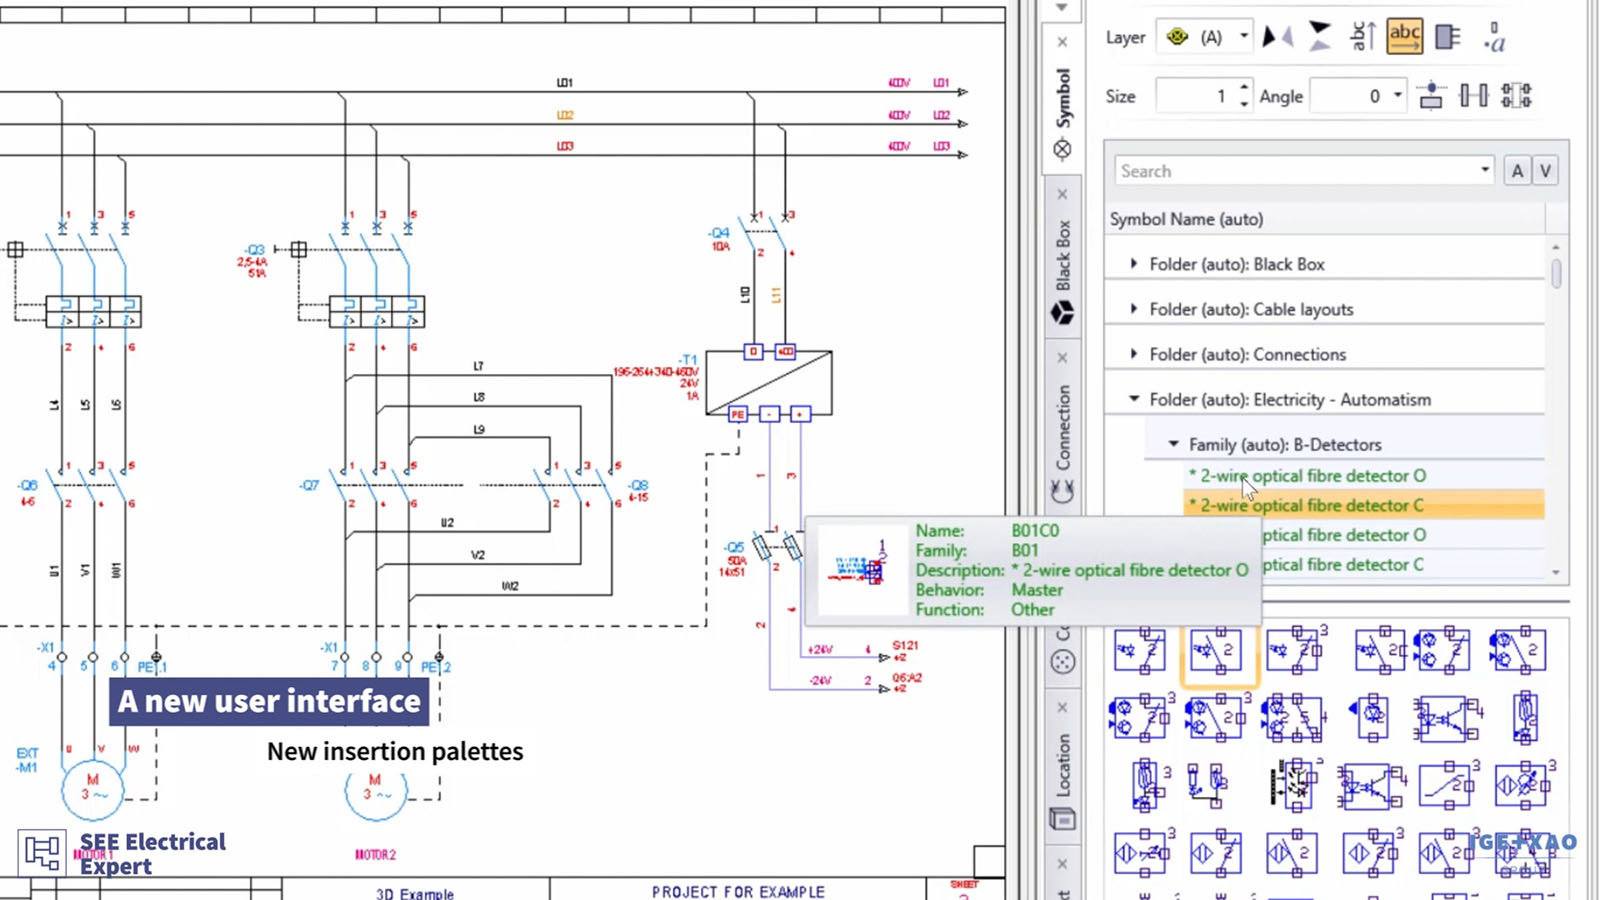The height and width of the screenshot is (900, 1600).
Task: Click the insert-on-wire icon beside Angle
Action: point(1431,96)
